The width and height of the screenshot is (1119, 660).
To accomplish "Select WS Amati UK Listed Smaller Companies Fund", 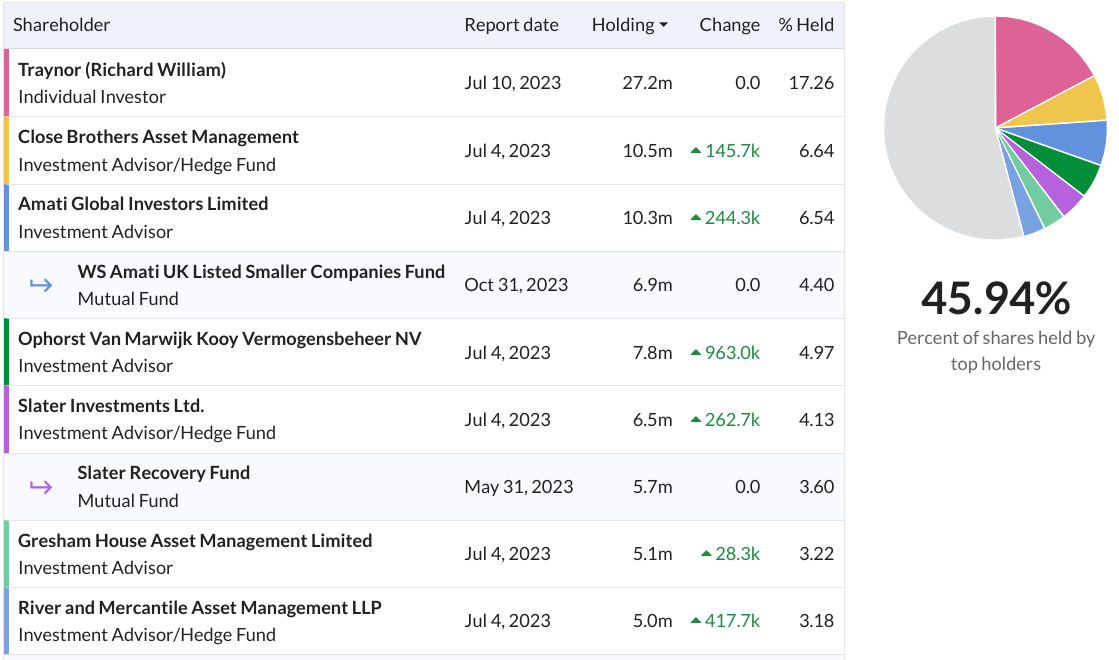I will (x=261, y=272).
